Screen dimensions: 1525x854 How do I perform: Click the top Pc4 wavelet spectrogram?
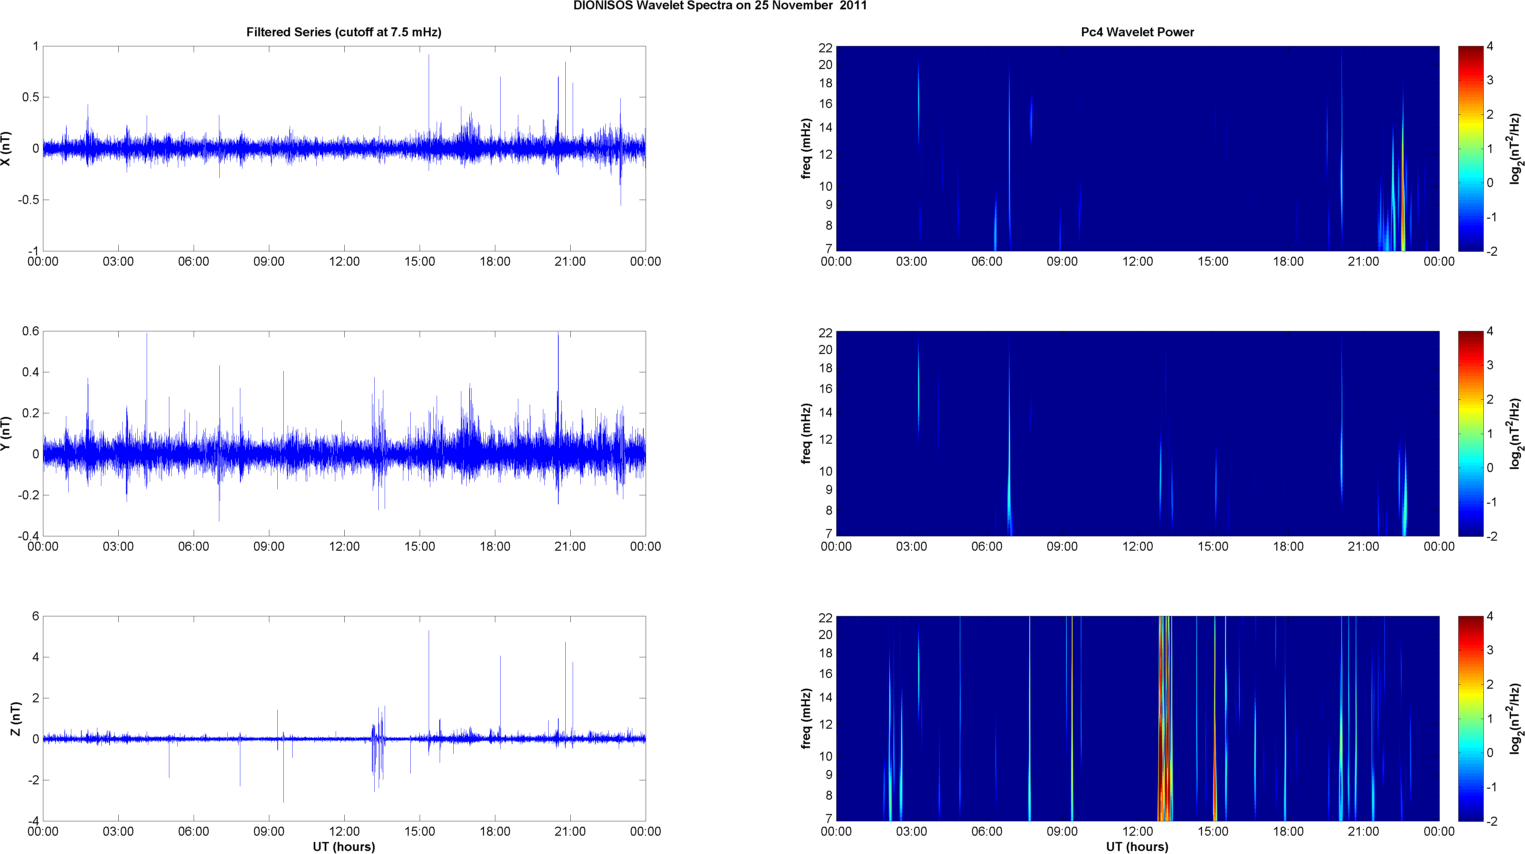point(1137,148)
